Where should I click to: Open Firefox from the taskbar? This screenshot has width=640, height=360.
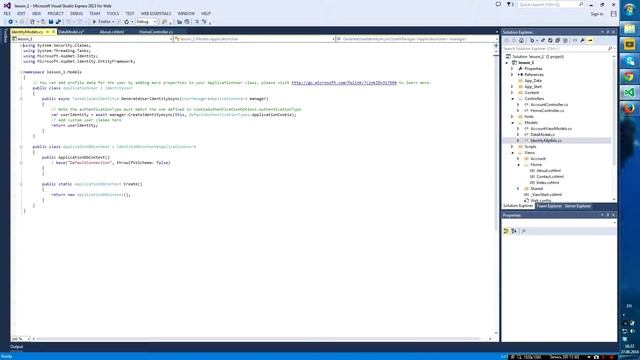[x=629, y=109]
